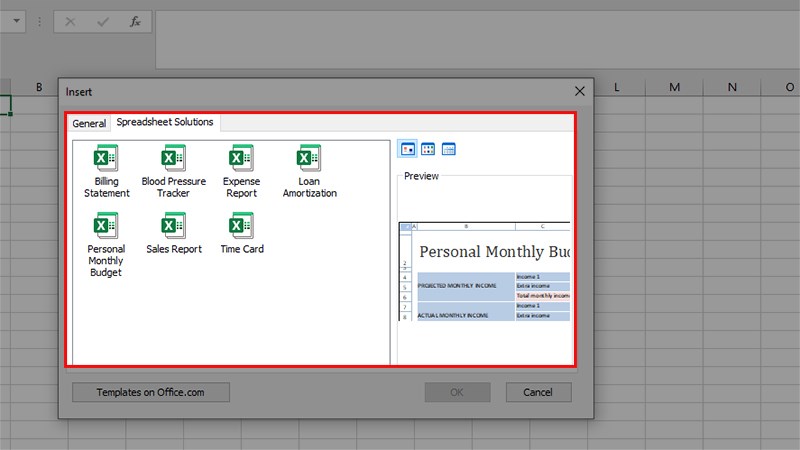The height and width of the screenshot is (450, 800).
Task: Choose the Expense Report template
Action: click(x=241, y=171)
